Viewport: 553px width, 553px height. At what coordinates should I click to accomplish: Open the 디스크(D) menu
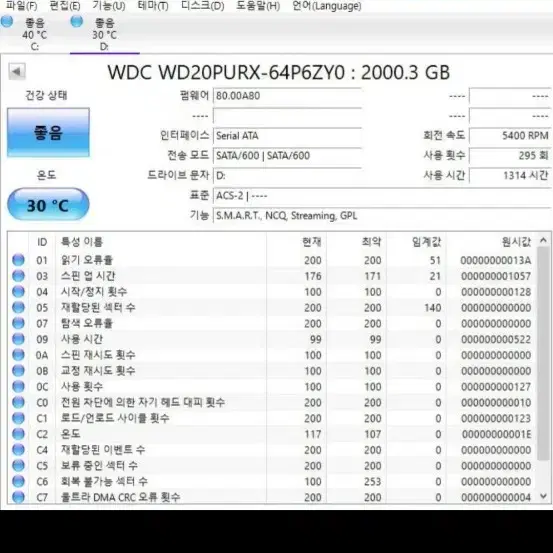[x=202, y=6]
